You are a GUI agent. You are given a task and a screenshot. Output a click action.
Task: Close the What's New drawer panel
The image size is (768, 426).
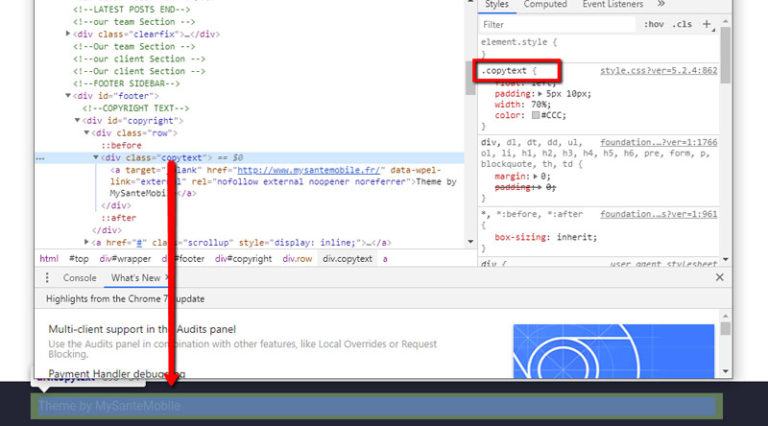[719, 277]
